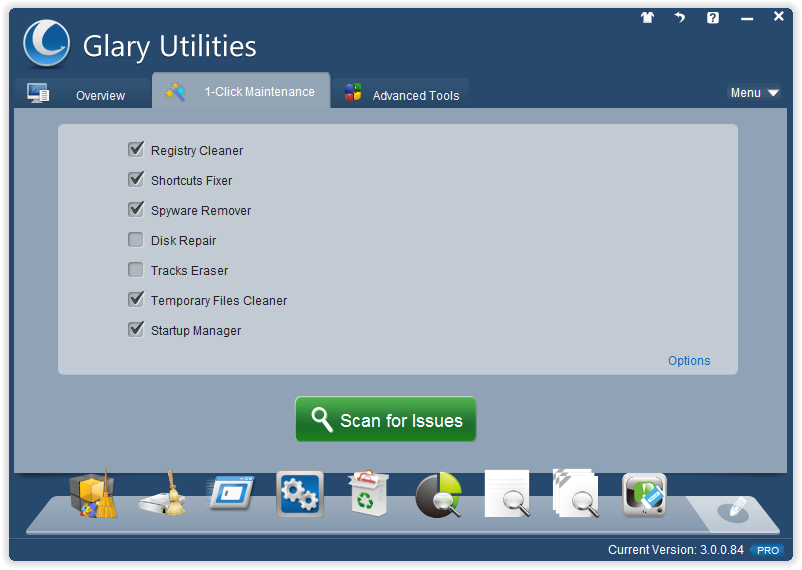The image size is (802, 570).
Task: Open the blue gears dock icon
Action: click(300, 494)
